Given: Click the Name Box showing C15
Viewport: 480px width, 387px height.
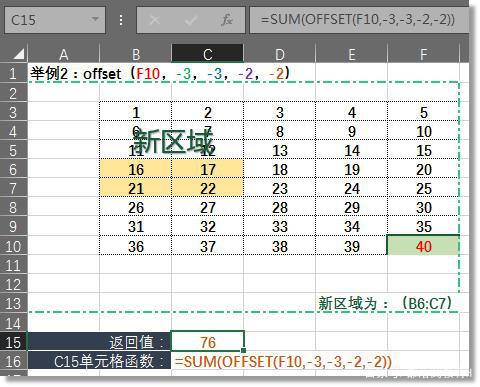Looking at the screenshot, I should (55, 20).
